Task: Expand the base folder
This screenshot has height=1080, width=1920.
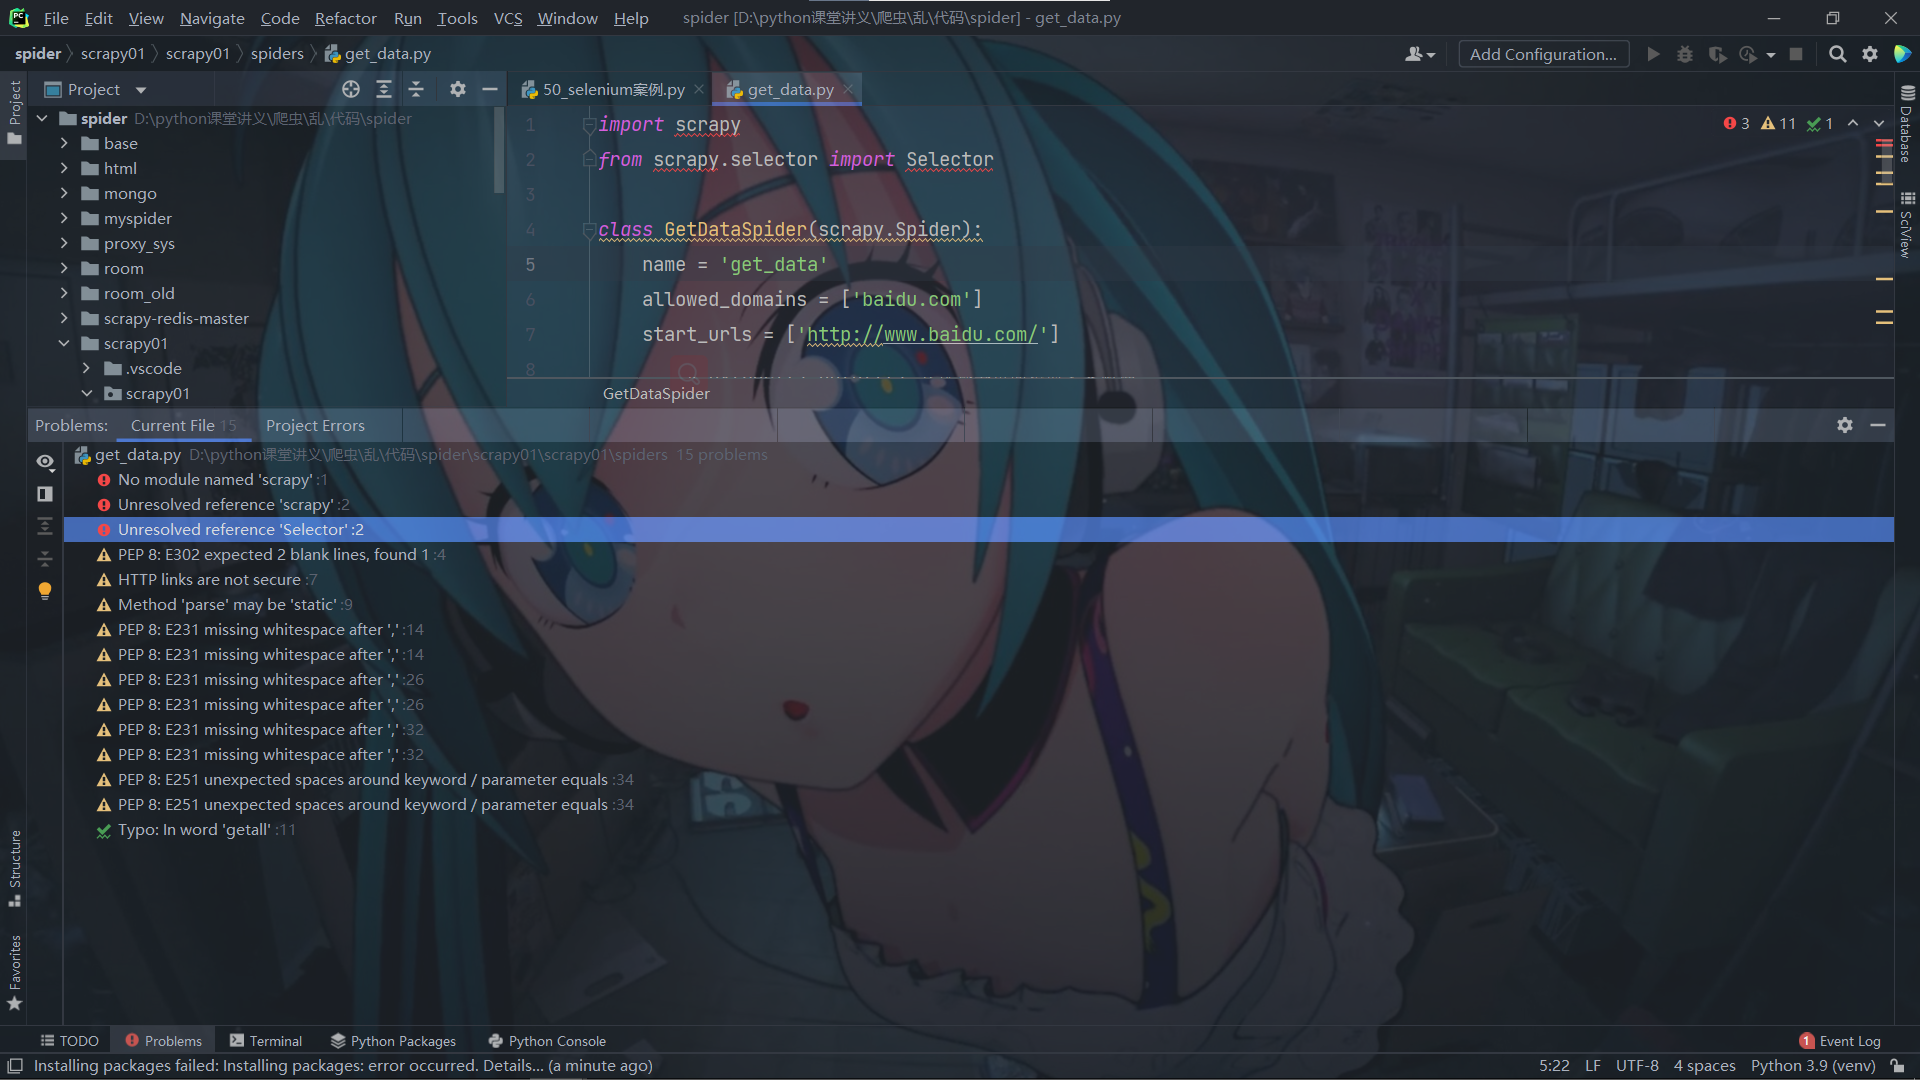Action: coord(64,143)
